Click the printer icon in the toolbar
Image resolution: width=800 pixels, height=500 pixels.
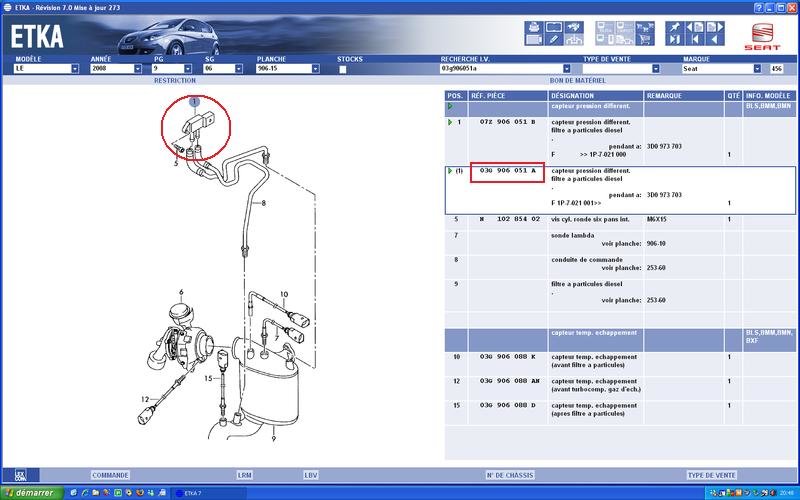click(x=533, y=27)
